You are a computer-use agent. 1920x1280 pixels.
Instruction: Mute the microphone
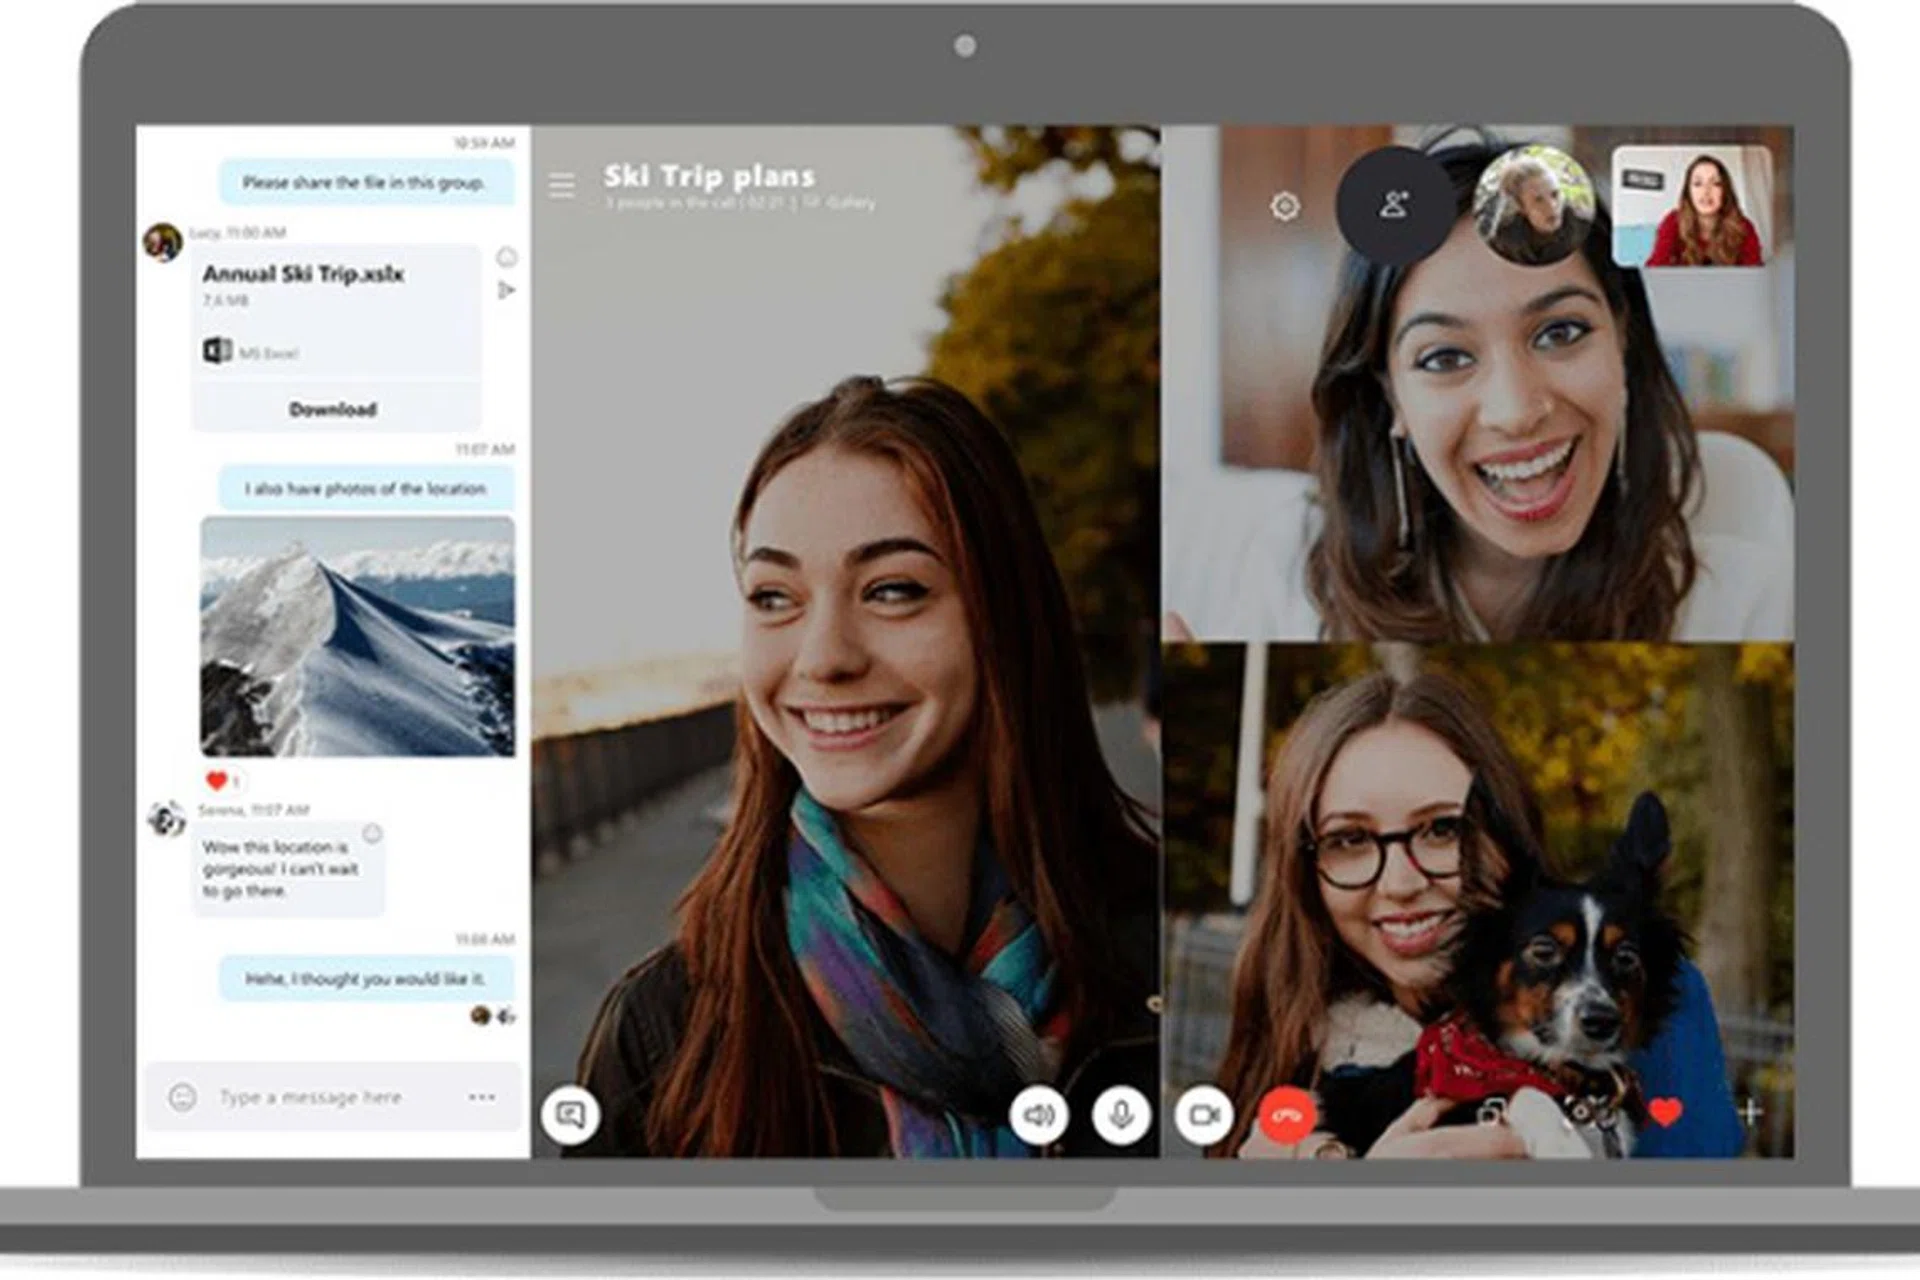point(1120,1113)
